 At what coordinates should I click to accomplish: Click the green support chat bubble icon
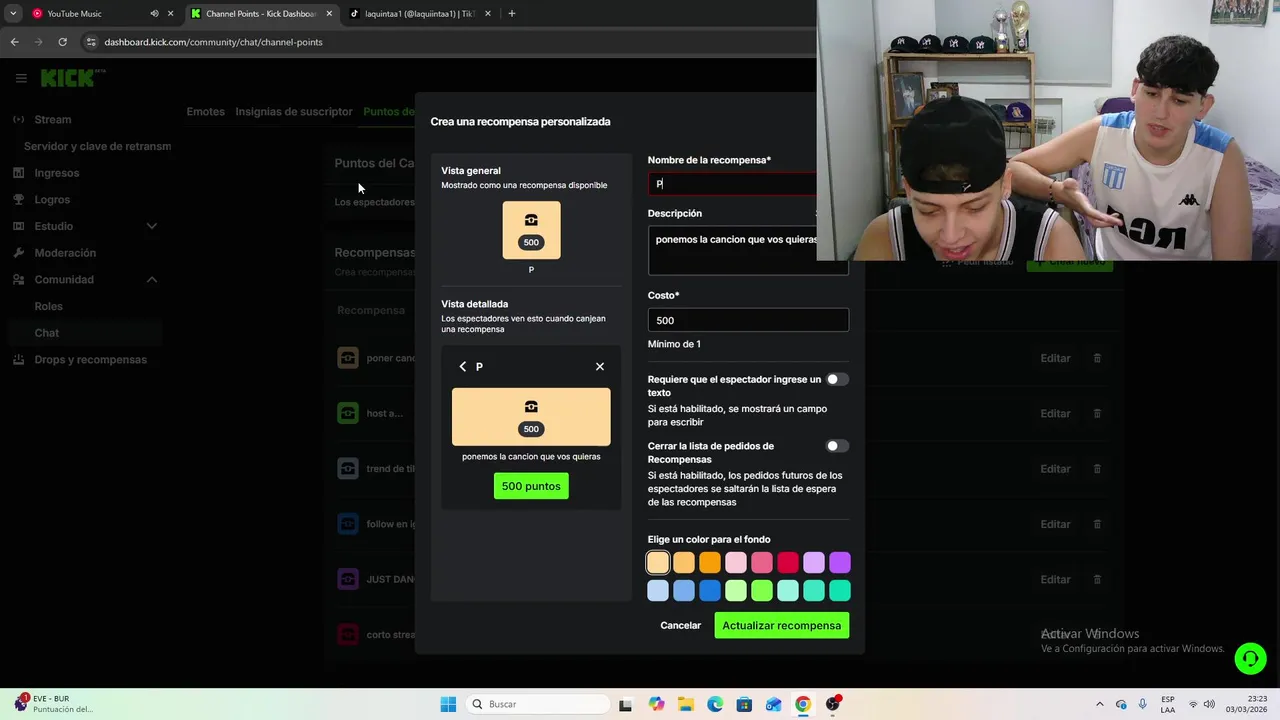pyautogui.click(x=1250, y=658)
